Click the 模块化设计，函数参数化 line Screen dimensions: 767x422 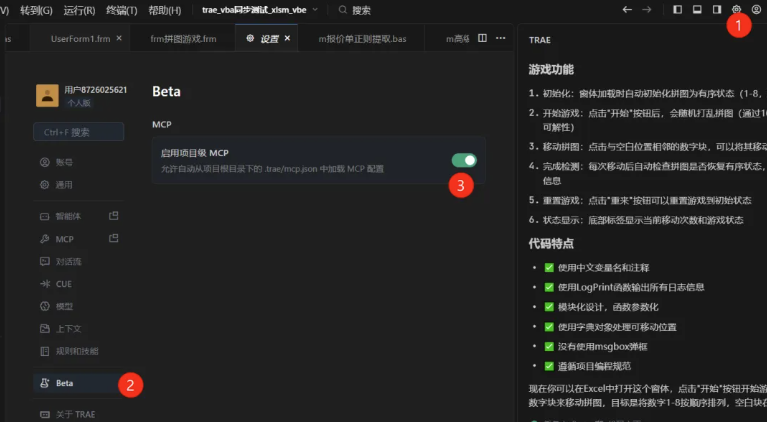(608, 307)
